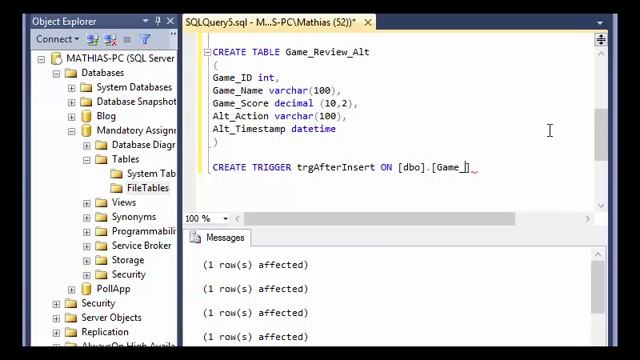
Task: Select the Mandatory Assignment database
Action: 136,131
